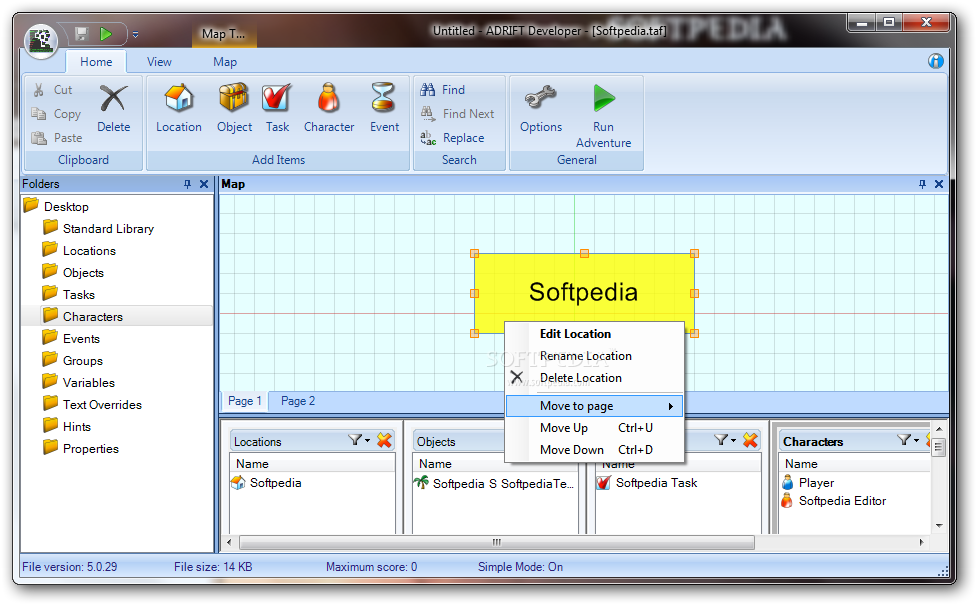Open the blue info help icon
Screen dimensions: 977x605
click(x=935, y=61)
